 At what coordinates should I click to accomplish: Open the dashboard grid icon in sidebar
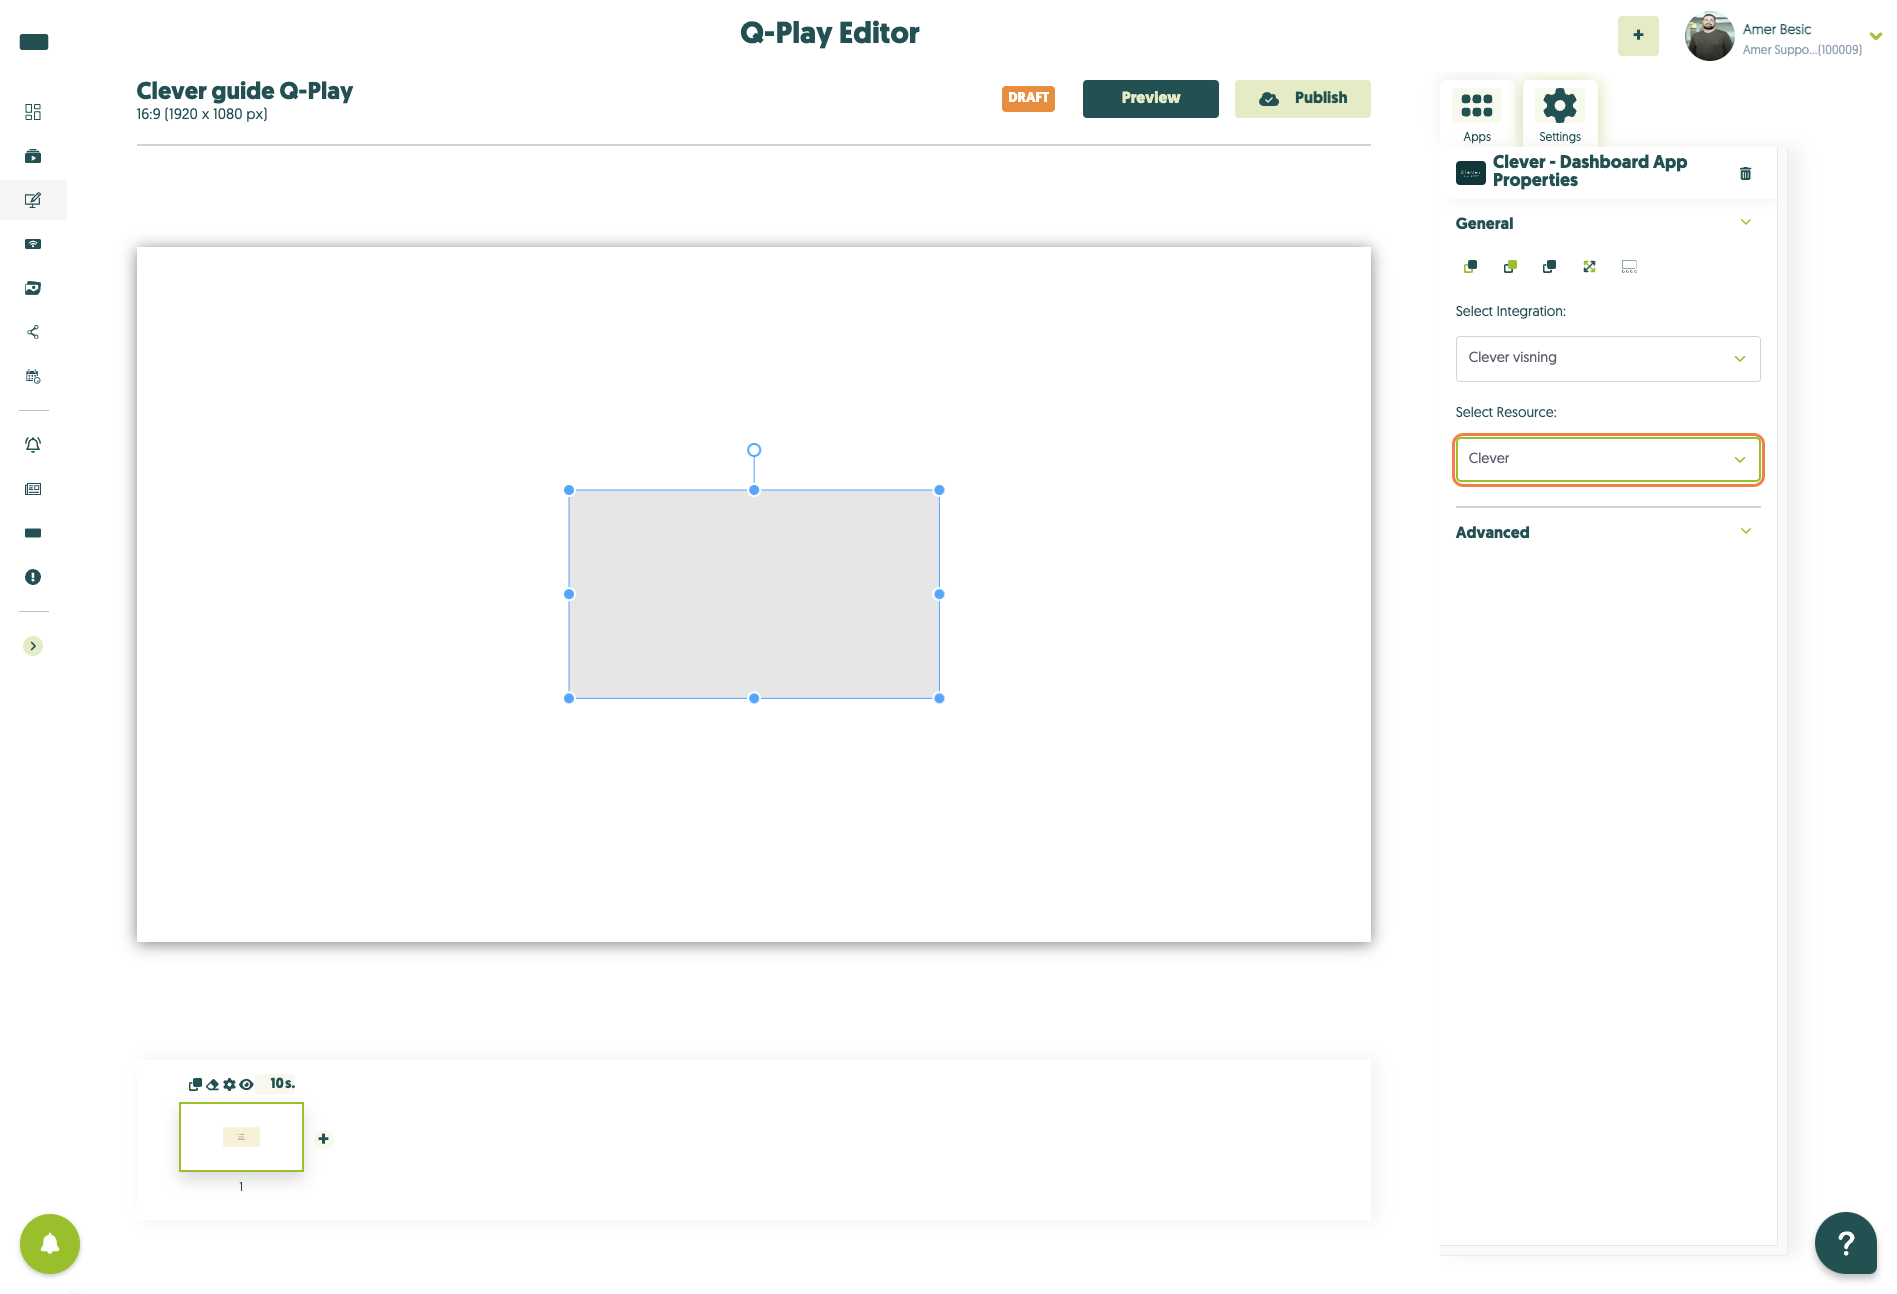pyautogui.click(x=33, y=112)
